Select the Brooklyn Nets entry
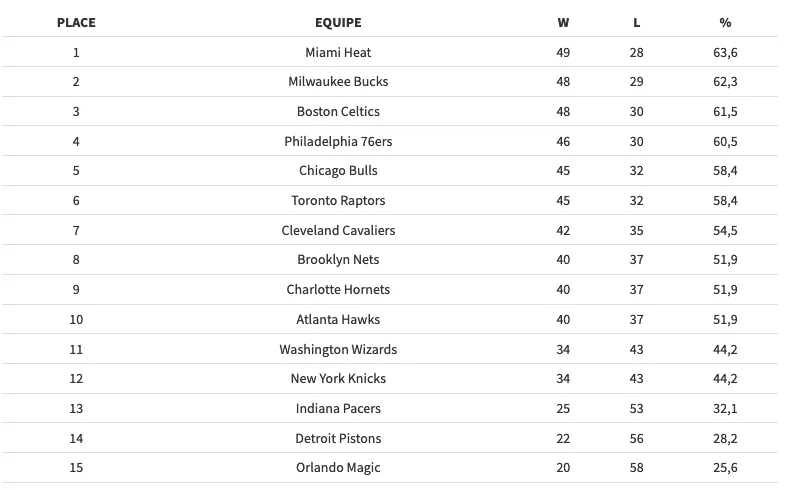 click(338, 260)
